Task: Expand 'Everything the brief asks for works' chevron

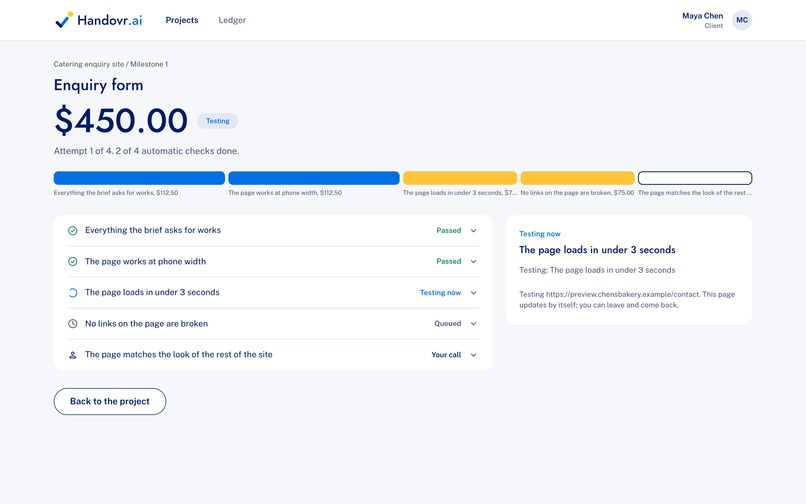Action: coord(473,230)
